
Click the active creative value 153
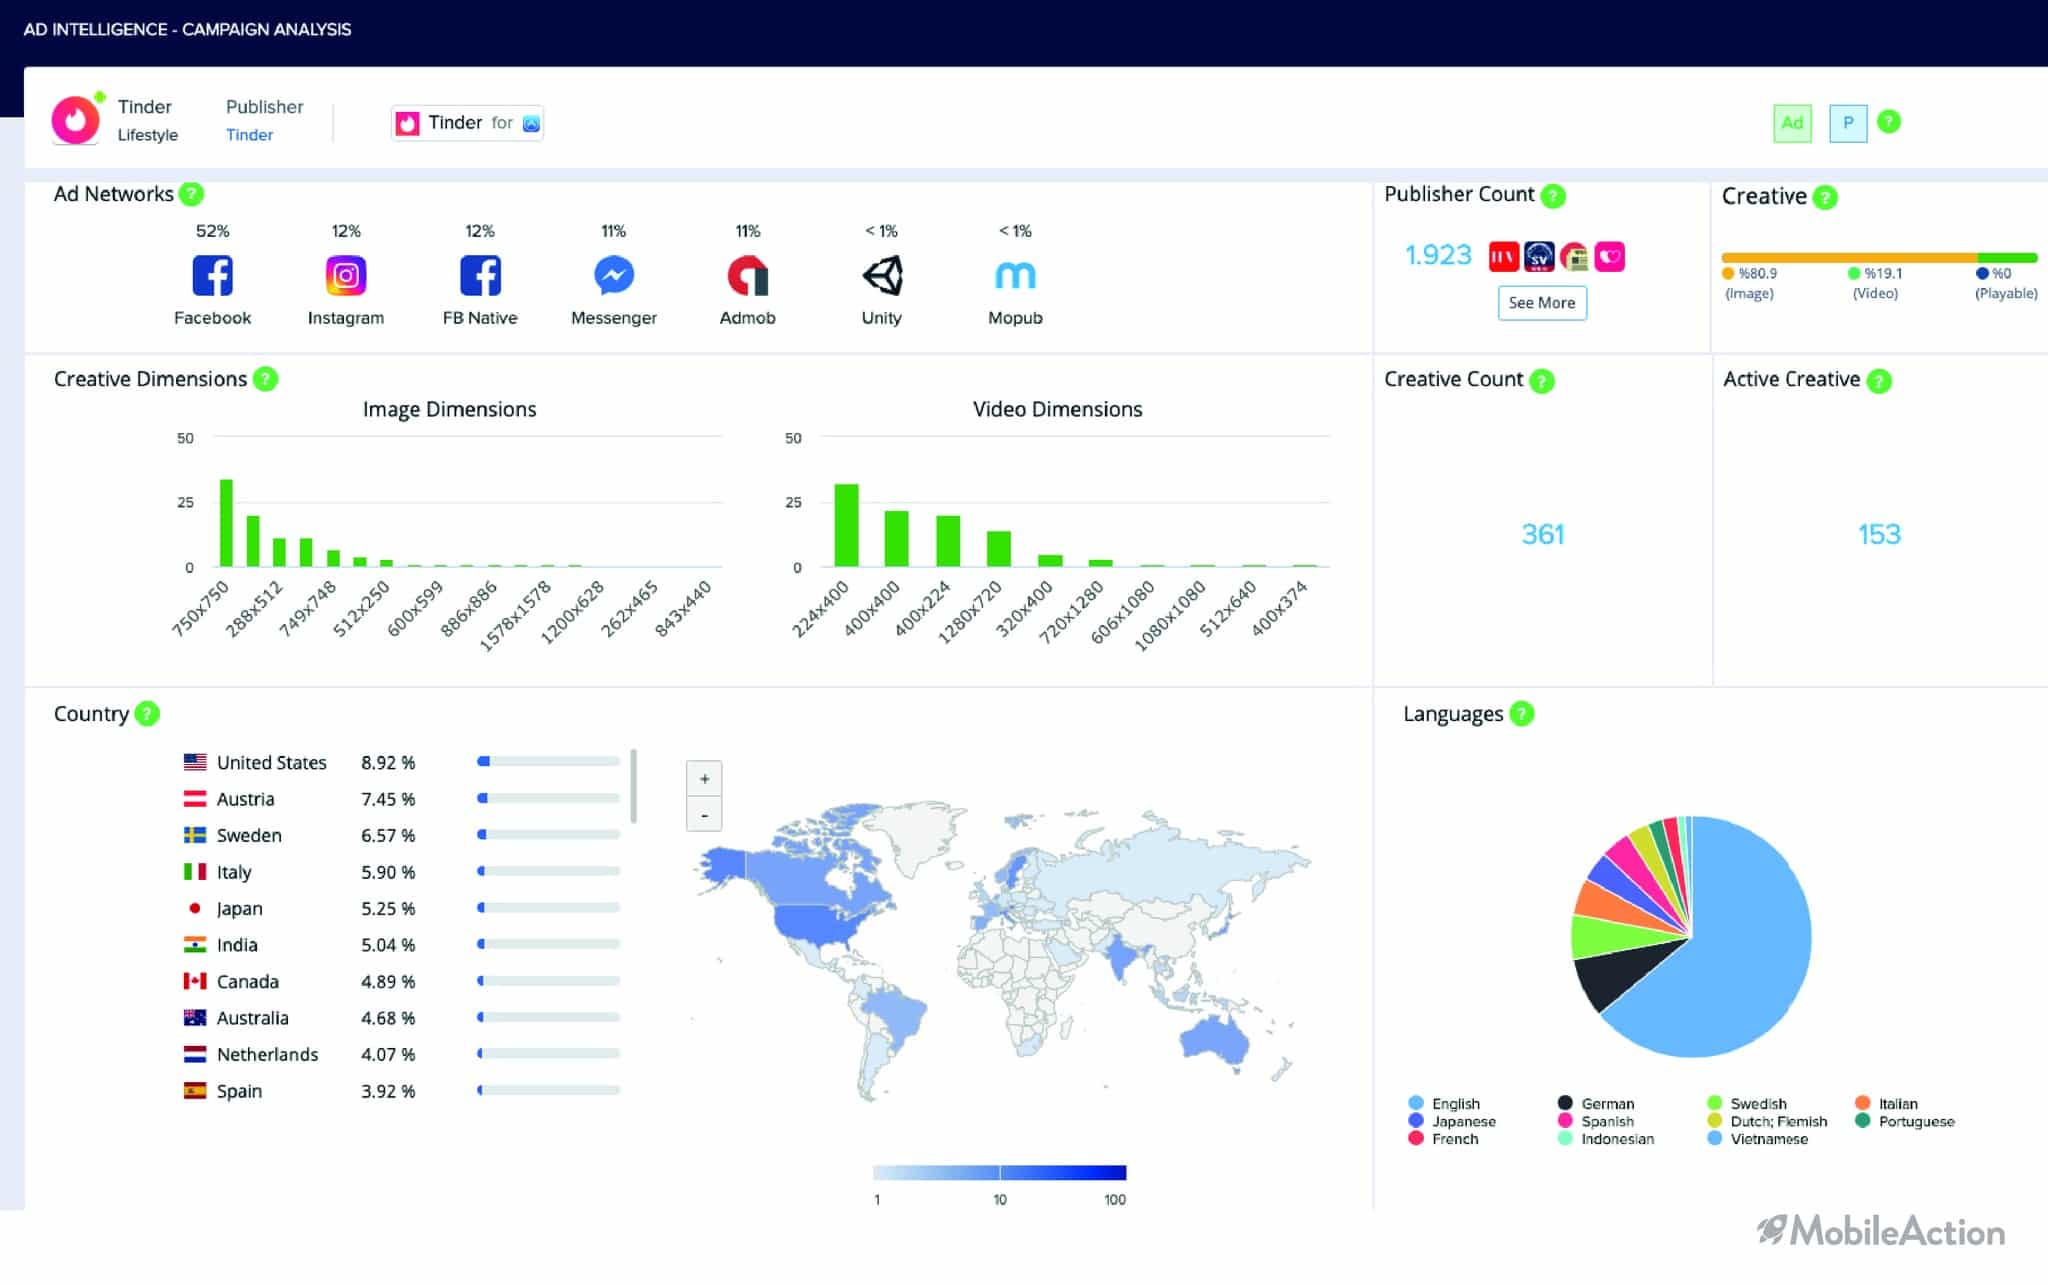pyautogui.click(x=1879, y=534)
